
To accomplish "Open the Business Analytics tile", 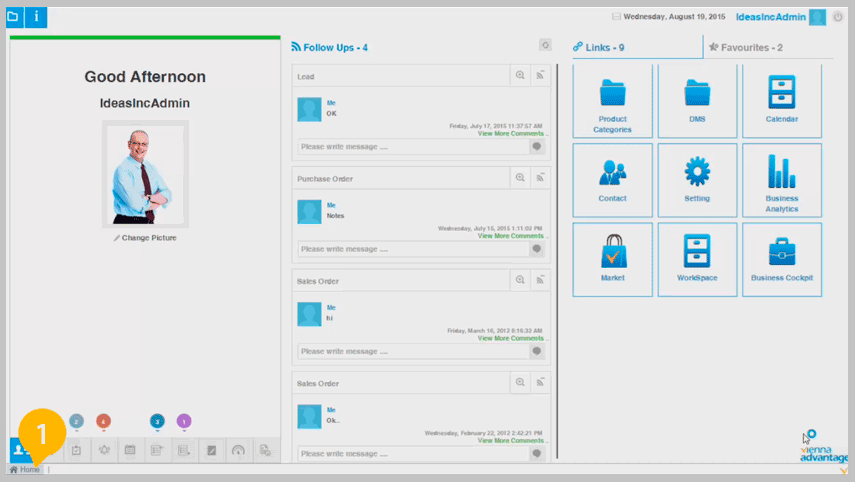I will click(x=781, y=180).
